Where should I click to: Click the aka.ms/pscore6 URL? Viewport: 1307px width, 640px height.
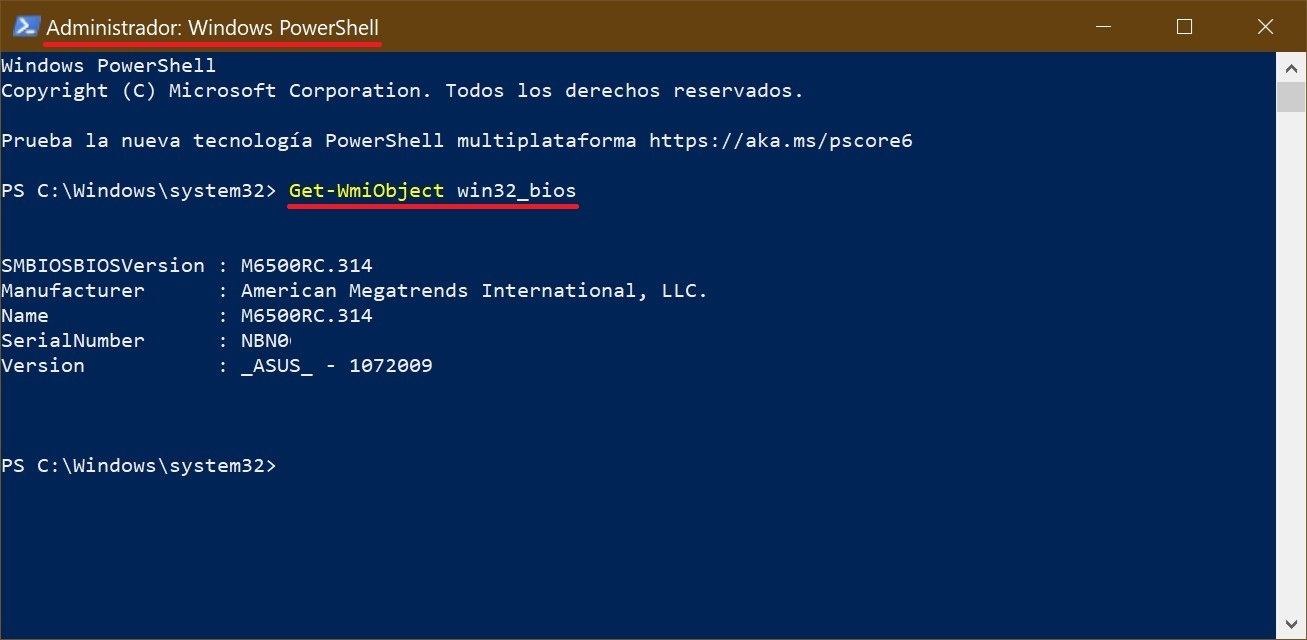coord(780,141)
